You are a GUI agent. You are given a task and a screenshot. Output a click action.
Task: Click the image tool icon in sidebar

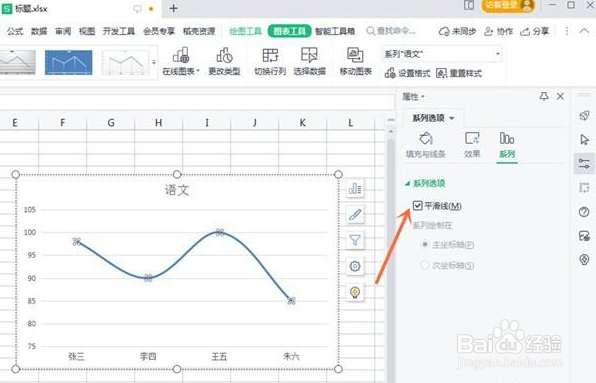pos(584,236)
